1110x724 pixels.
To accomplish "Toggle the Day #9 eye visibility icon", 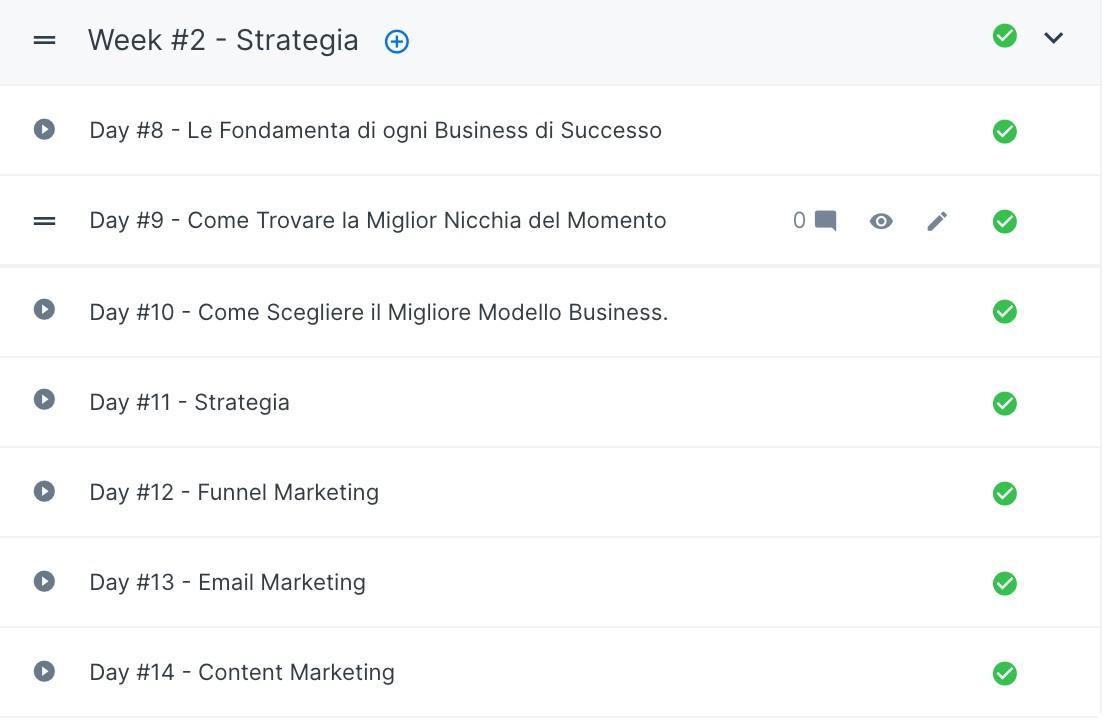I will [881, 222].
